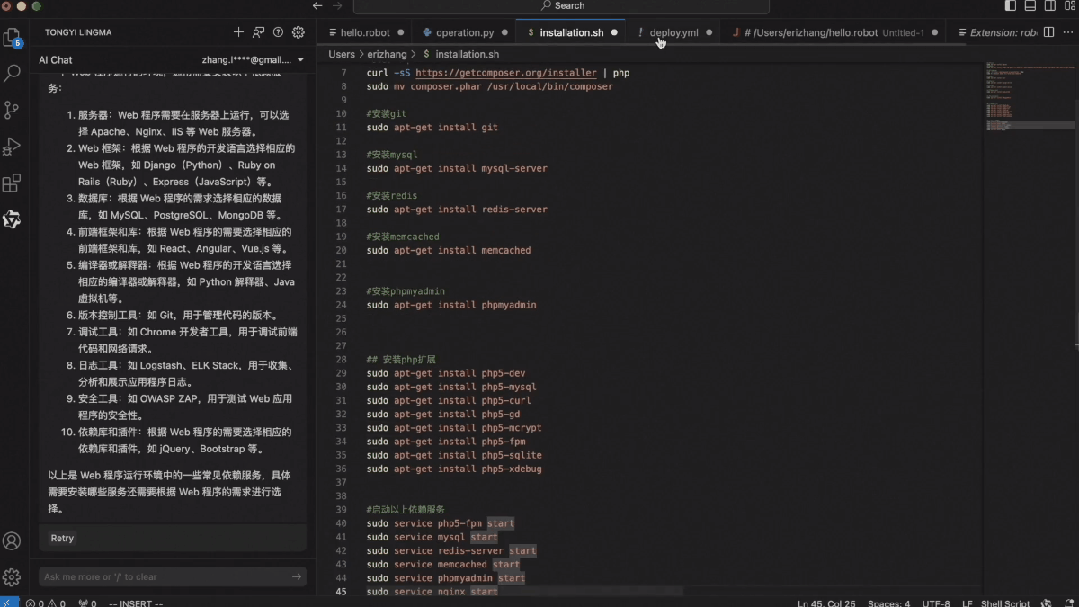Open the Extensions view
Screen dimensions: 1079x607
[12, 183]
